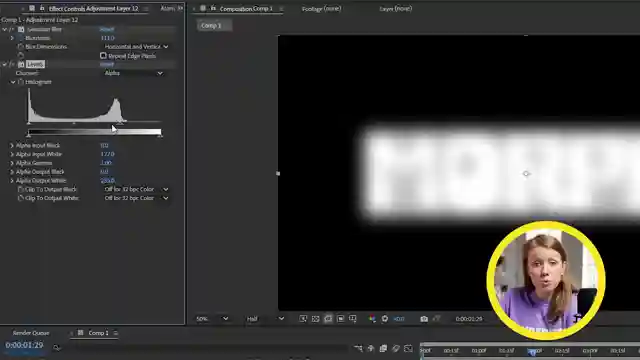Click input white triangle under histogram
Image resolution: width=640 pixels, height=360 pixels.
tap(120, 123)
